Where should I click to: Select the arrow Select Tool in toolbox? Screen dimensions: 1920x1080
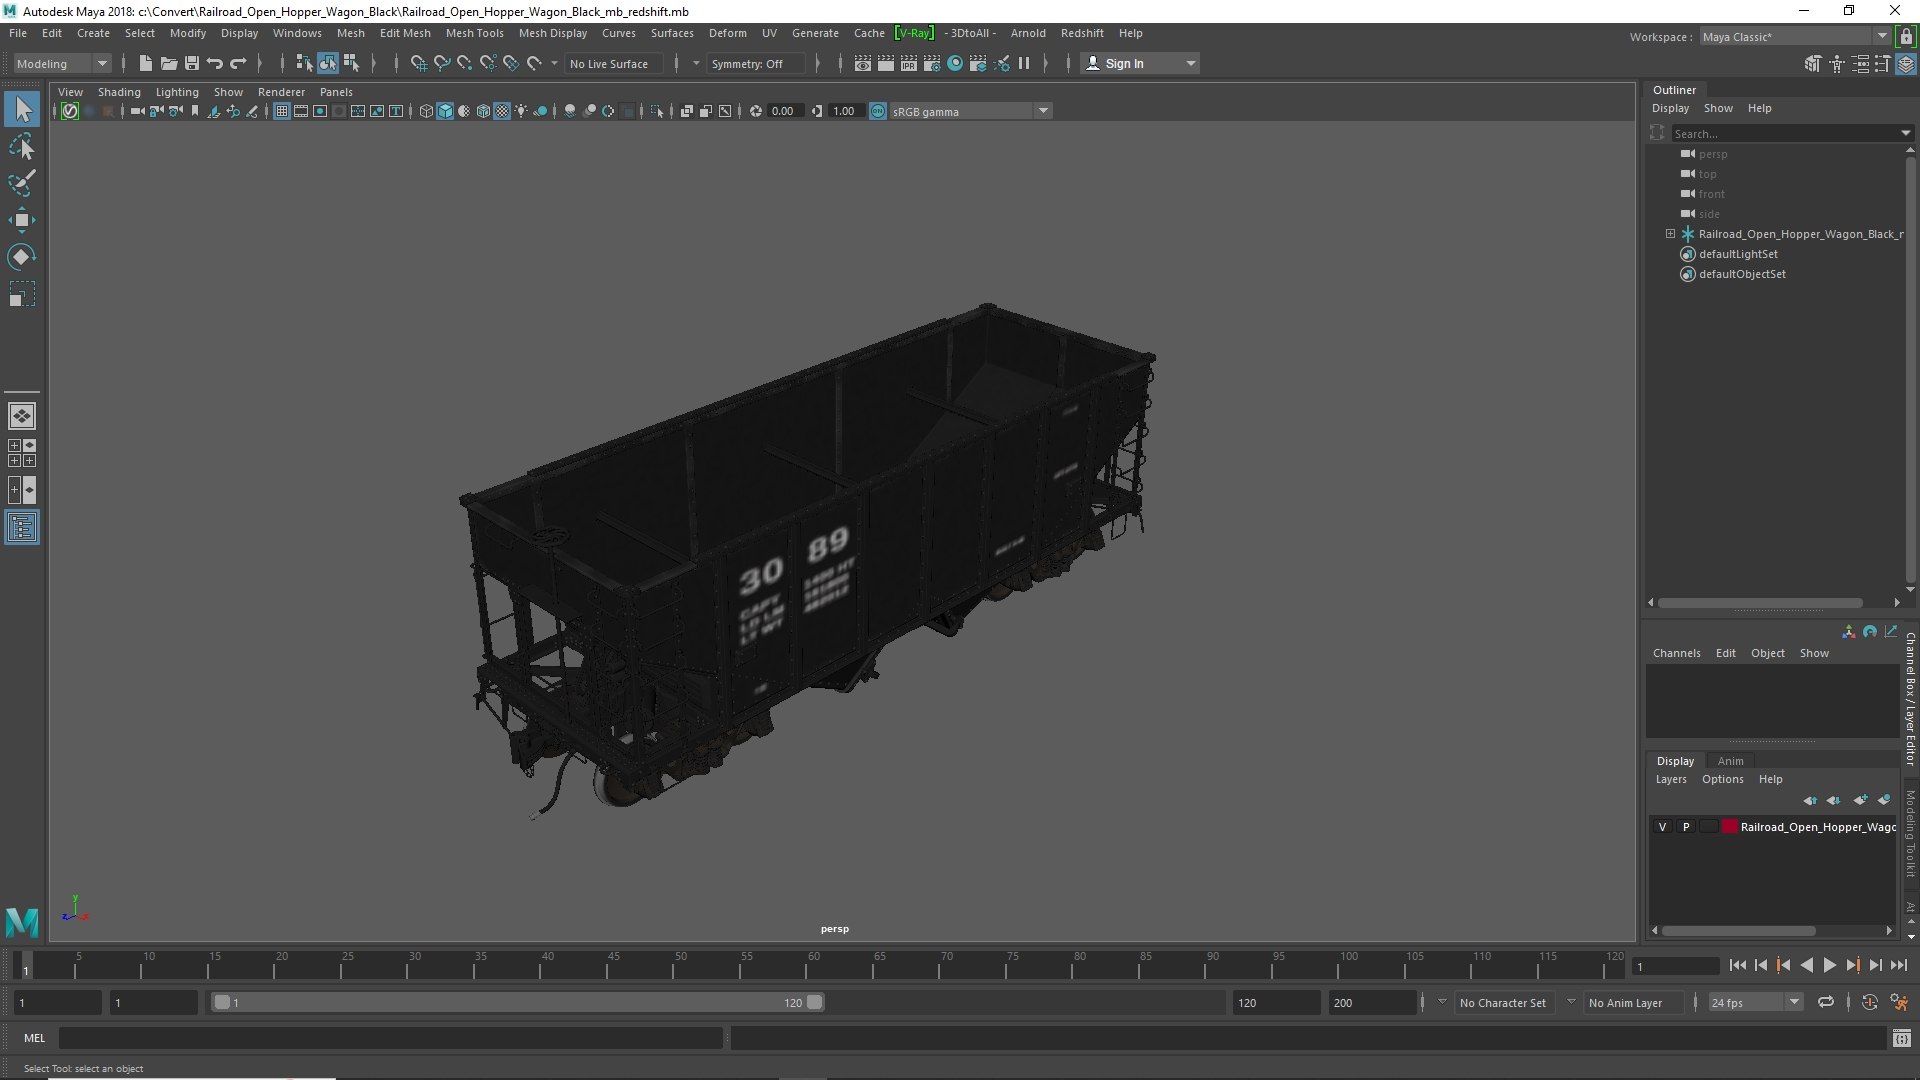pyautogui.click(x=22, y=109)
